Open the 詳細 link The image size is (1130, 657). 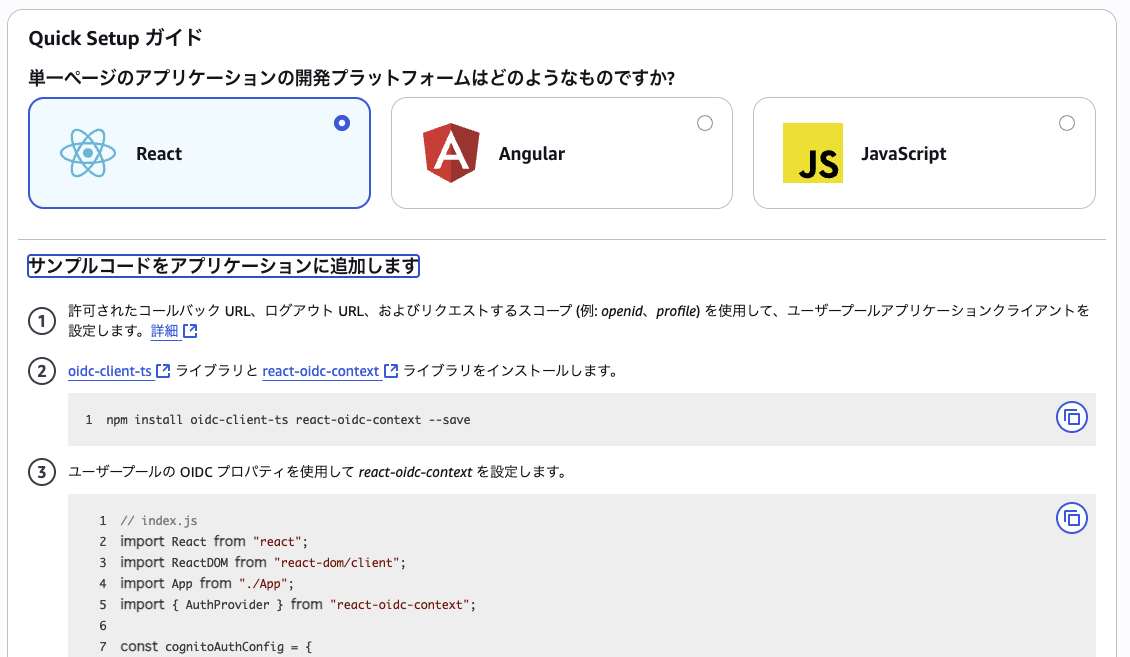[x=164, y=331]
